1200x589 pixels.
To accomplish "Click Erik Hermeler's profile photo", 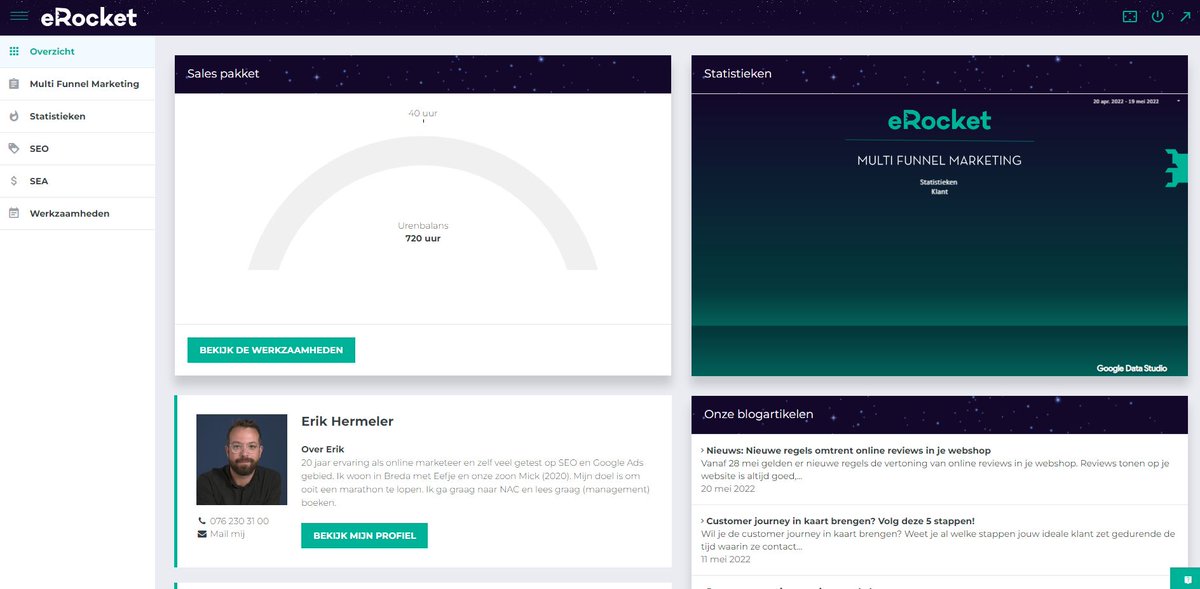I will (x=241, y=460).
